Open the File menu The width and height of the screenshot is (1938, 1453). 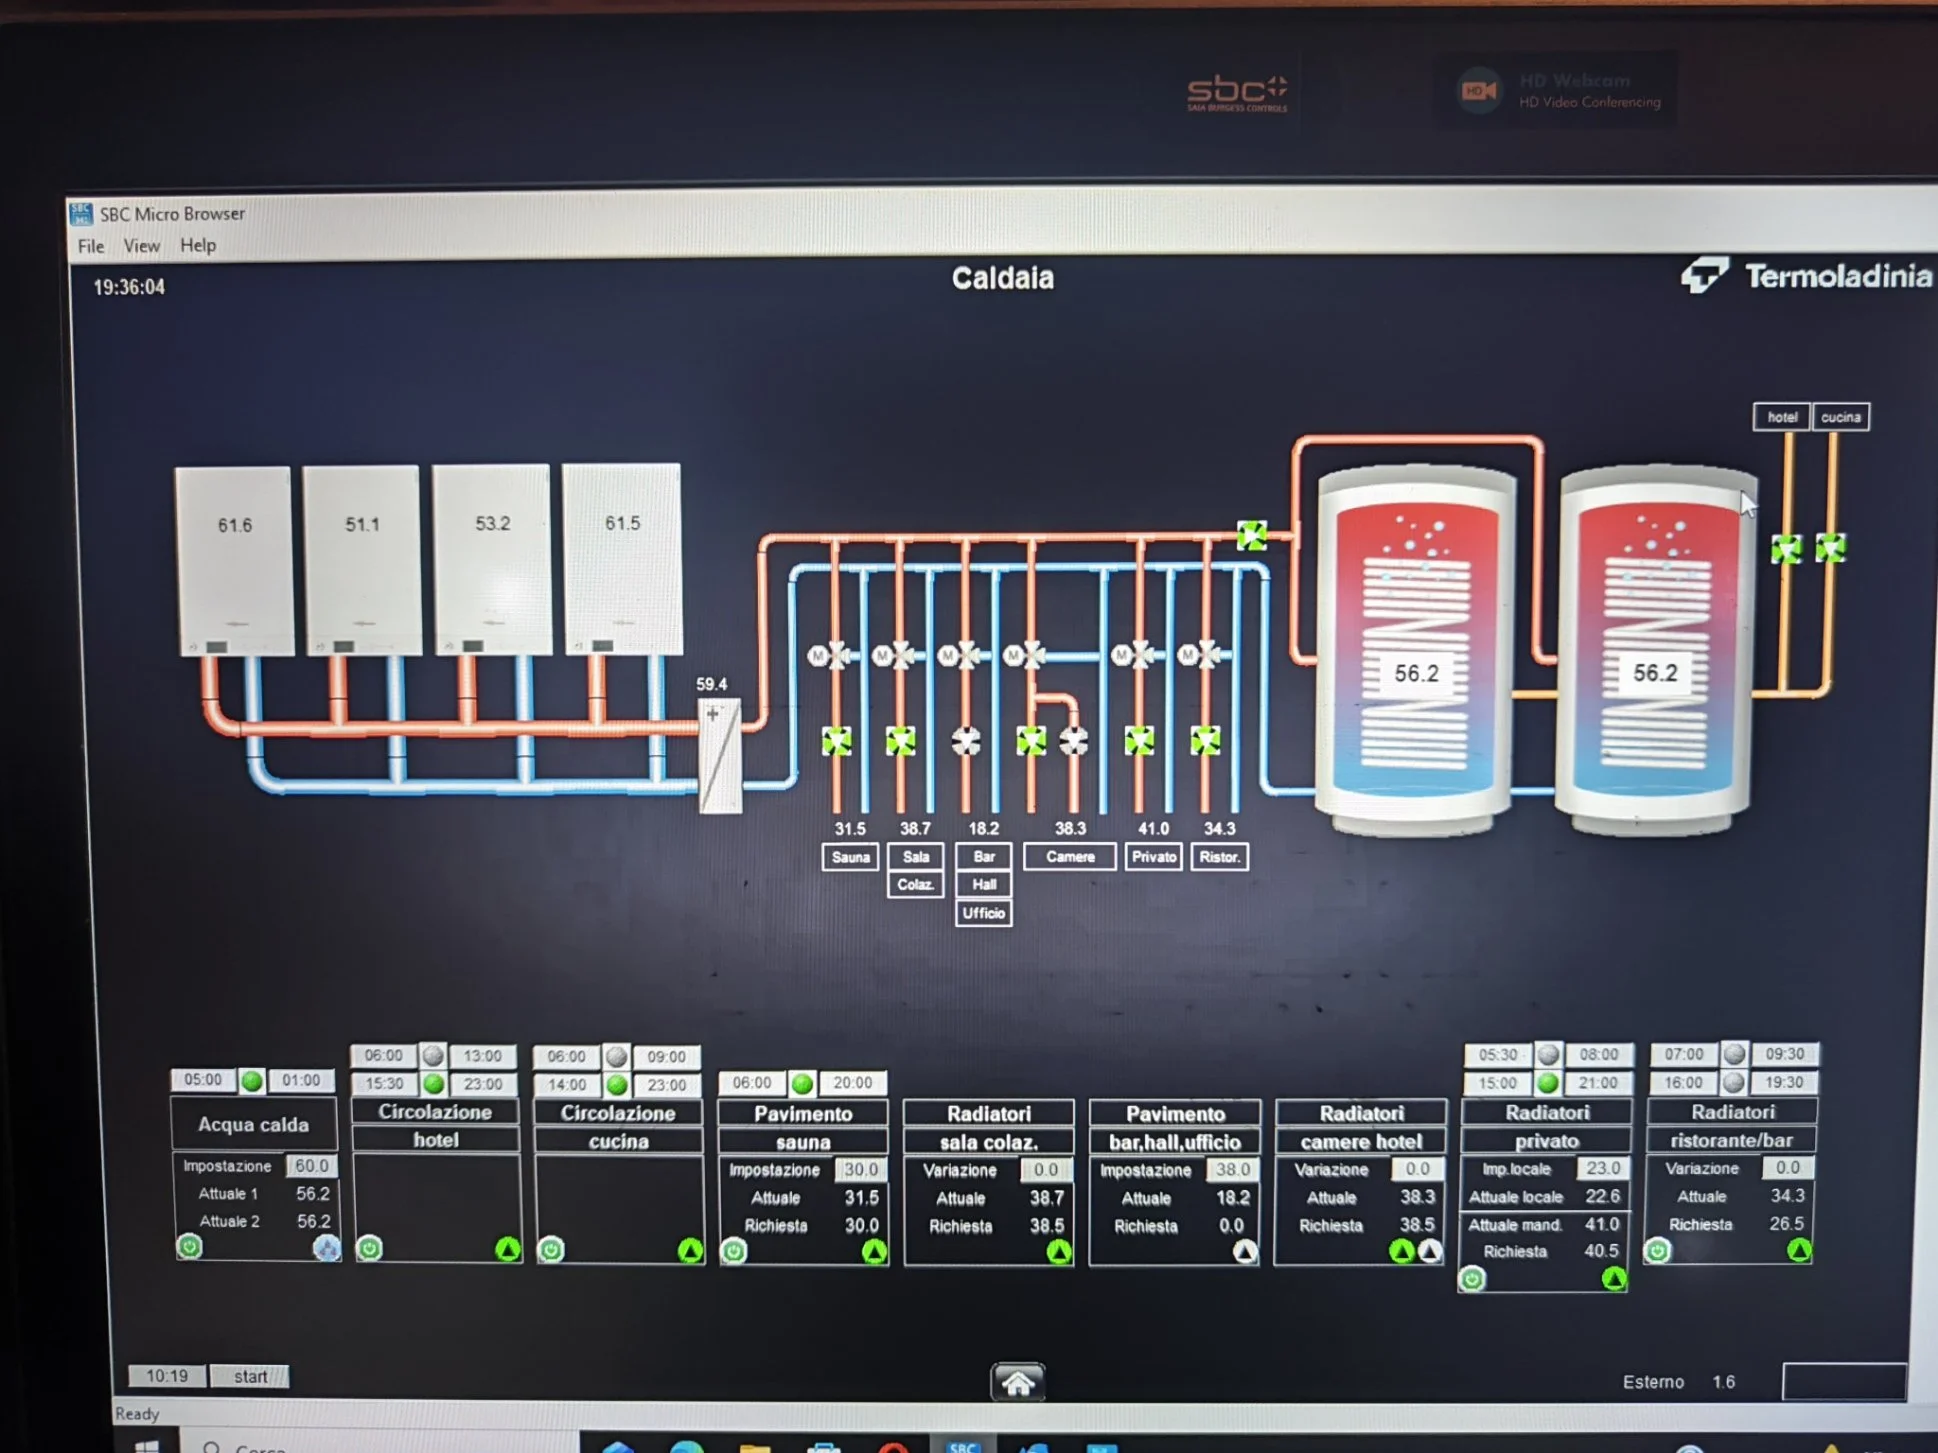(x=91, y=246)
